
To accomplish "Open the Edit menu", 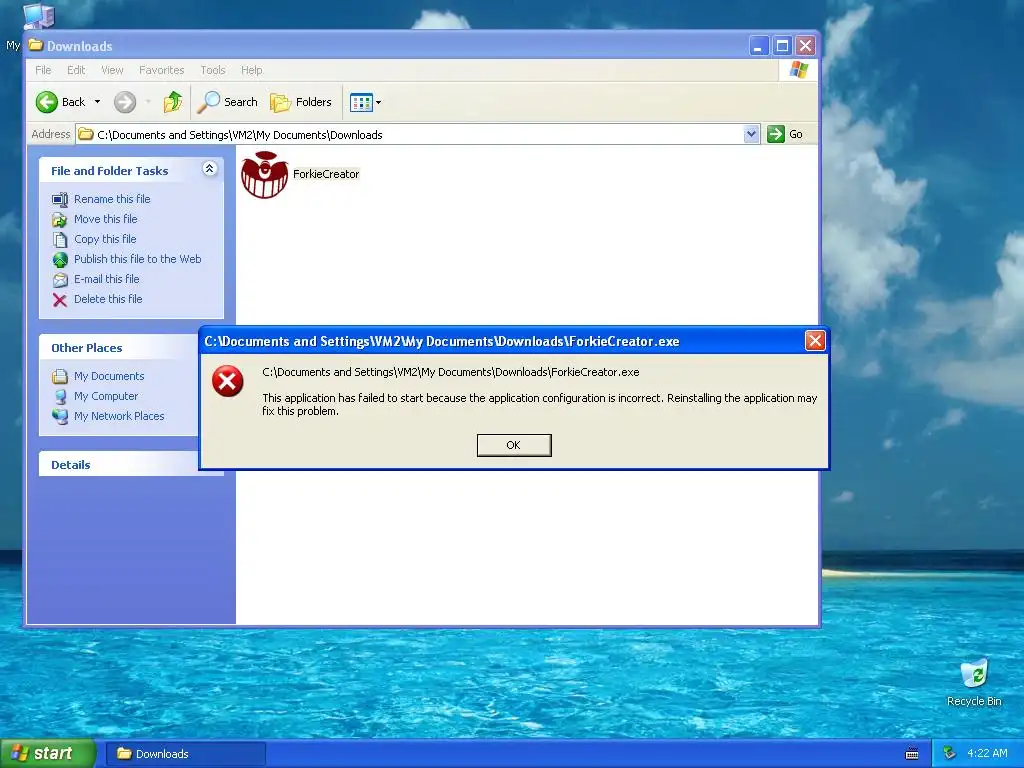I will (76, 70).
